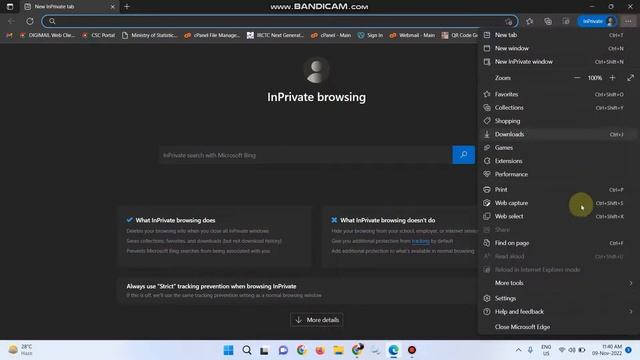Expand the Help and feedback submenu
640x360 pixels.
(557, 312)
